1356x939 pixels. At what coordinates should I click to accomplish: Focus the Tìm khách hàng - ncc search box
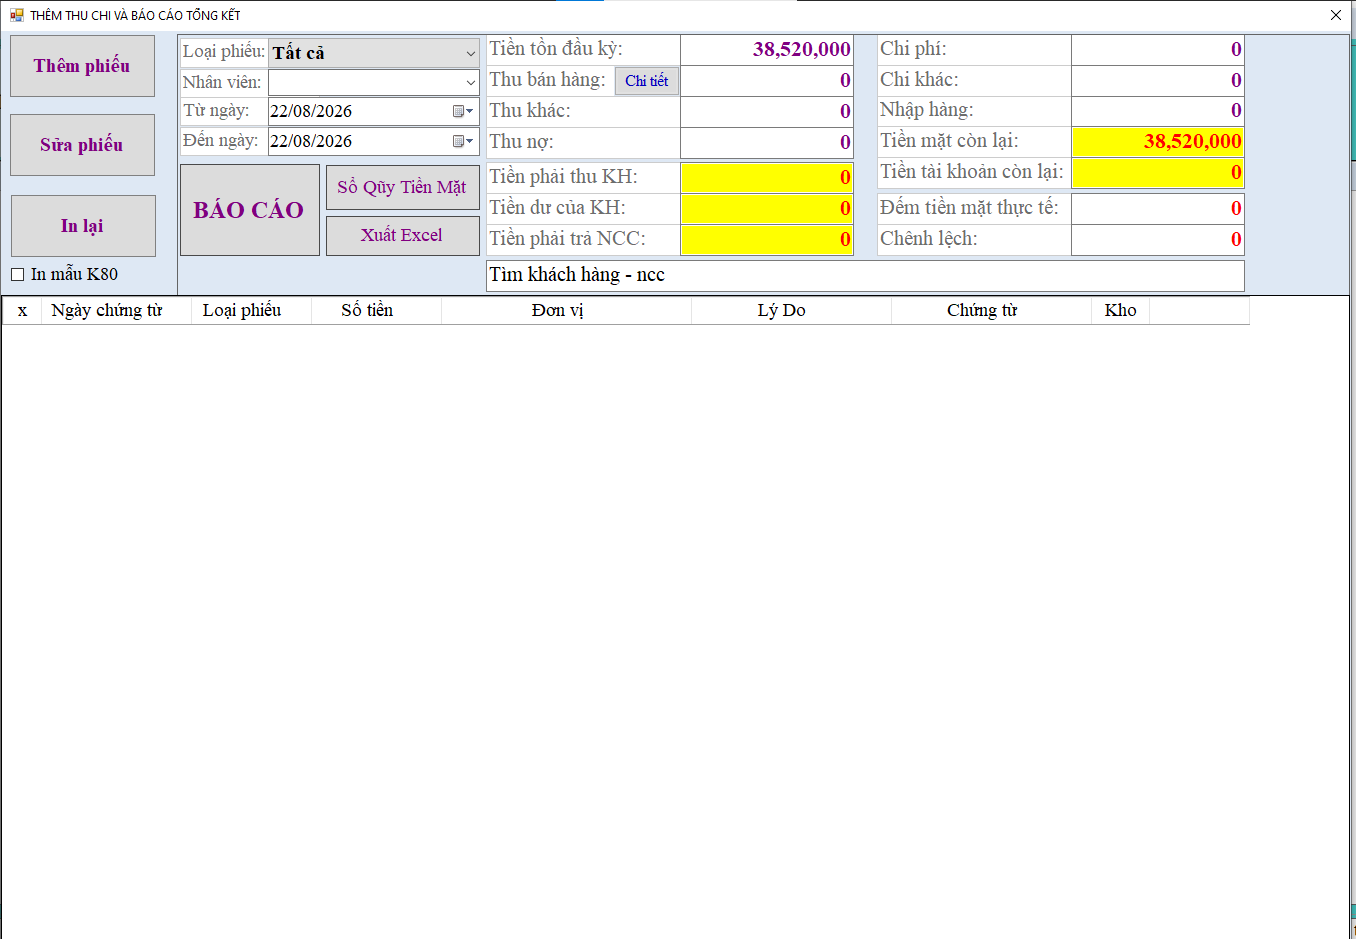[x=865, y=275]
